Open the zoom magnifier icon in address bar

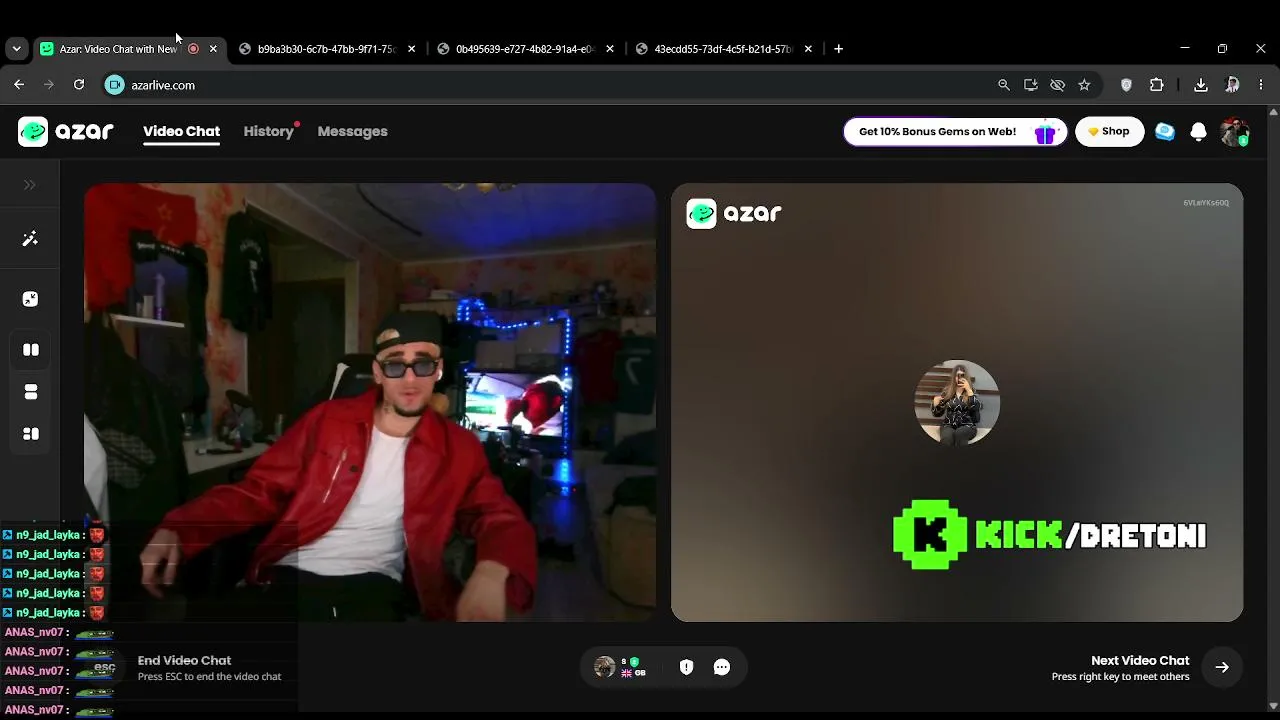[1004, 85]
